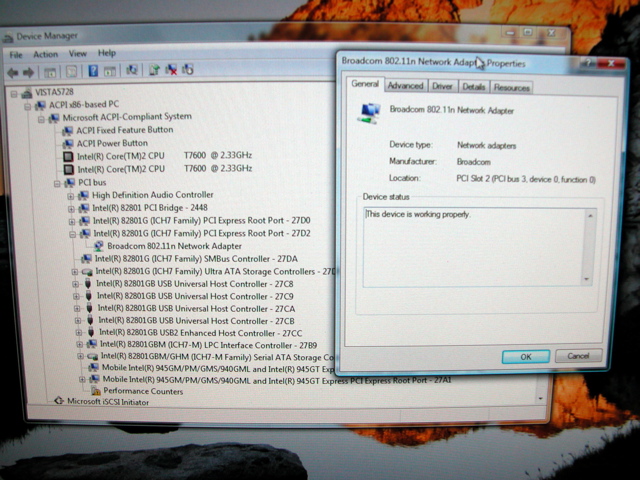
Task: Click the Back arrow in Device Manager toolbar
Action: click(13, 73)
